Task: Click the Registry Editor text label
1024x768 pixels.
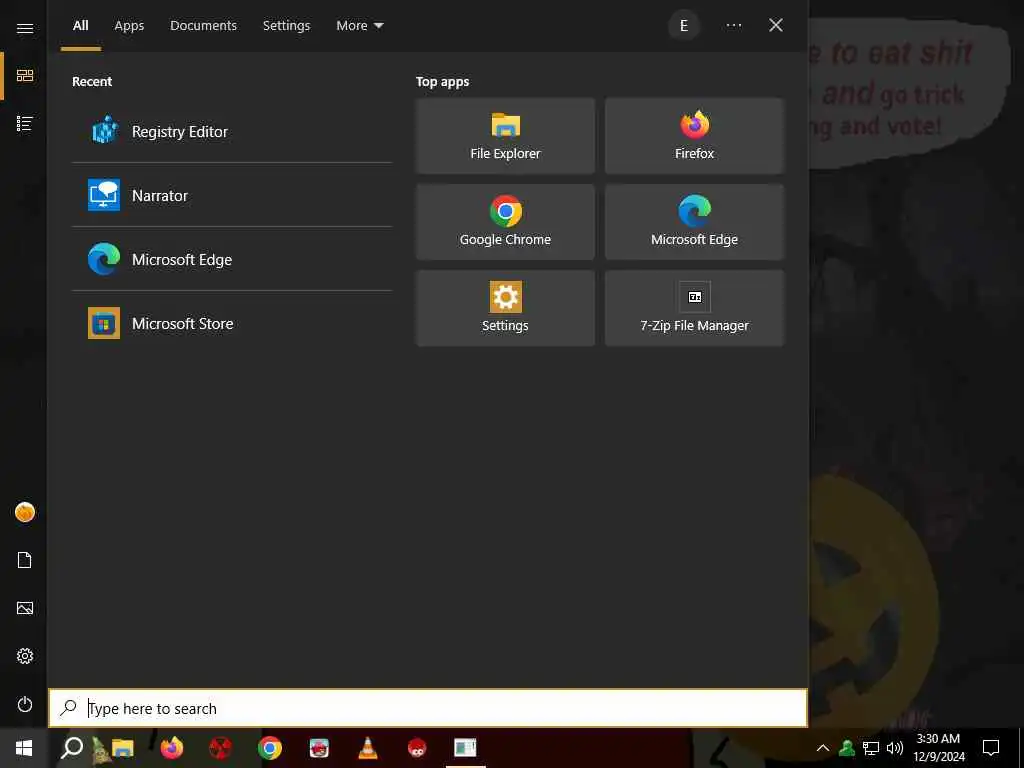Action: (180, 131)
